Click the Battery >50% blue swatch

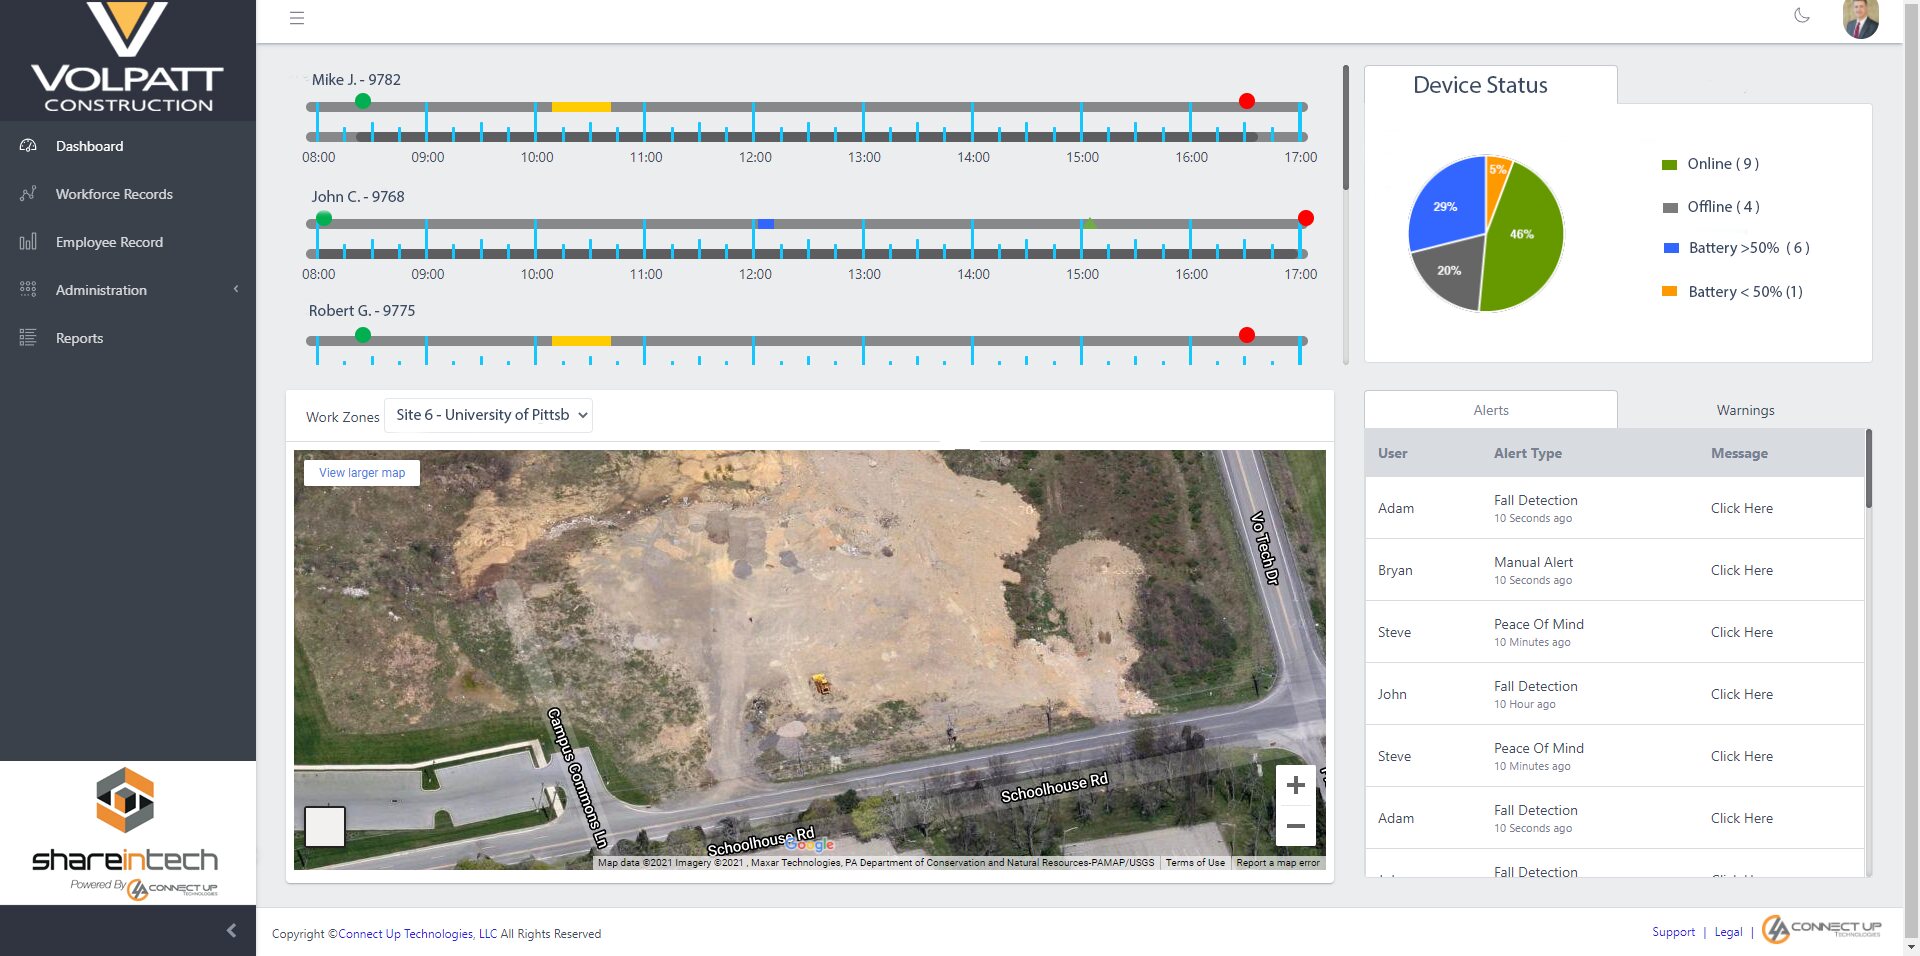point(1670,248)
